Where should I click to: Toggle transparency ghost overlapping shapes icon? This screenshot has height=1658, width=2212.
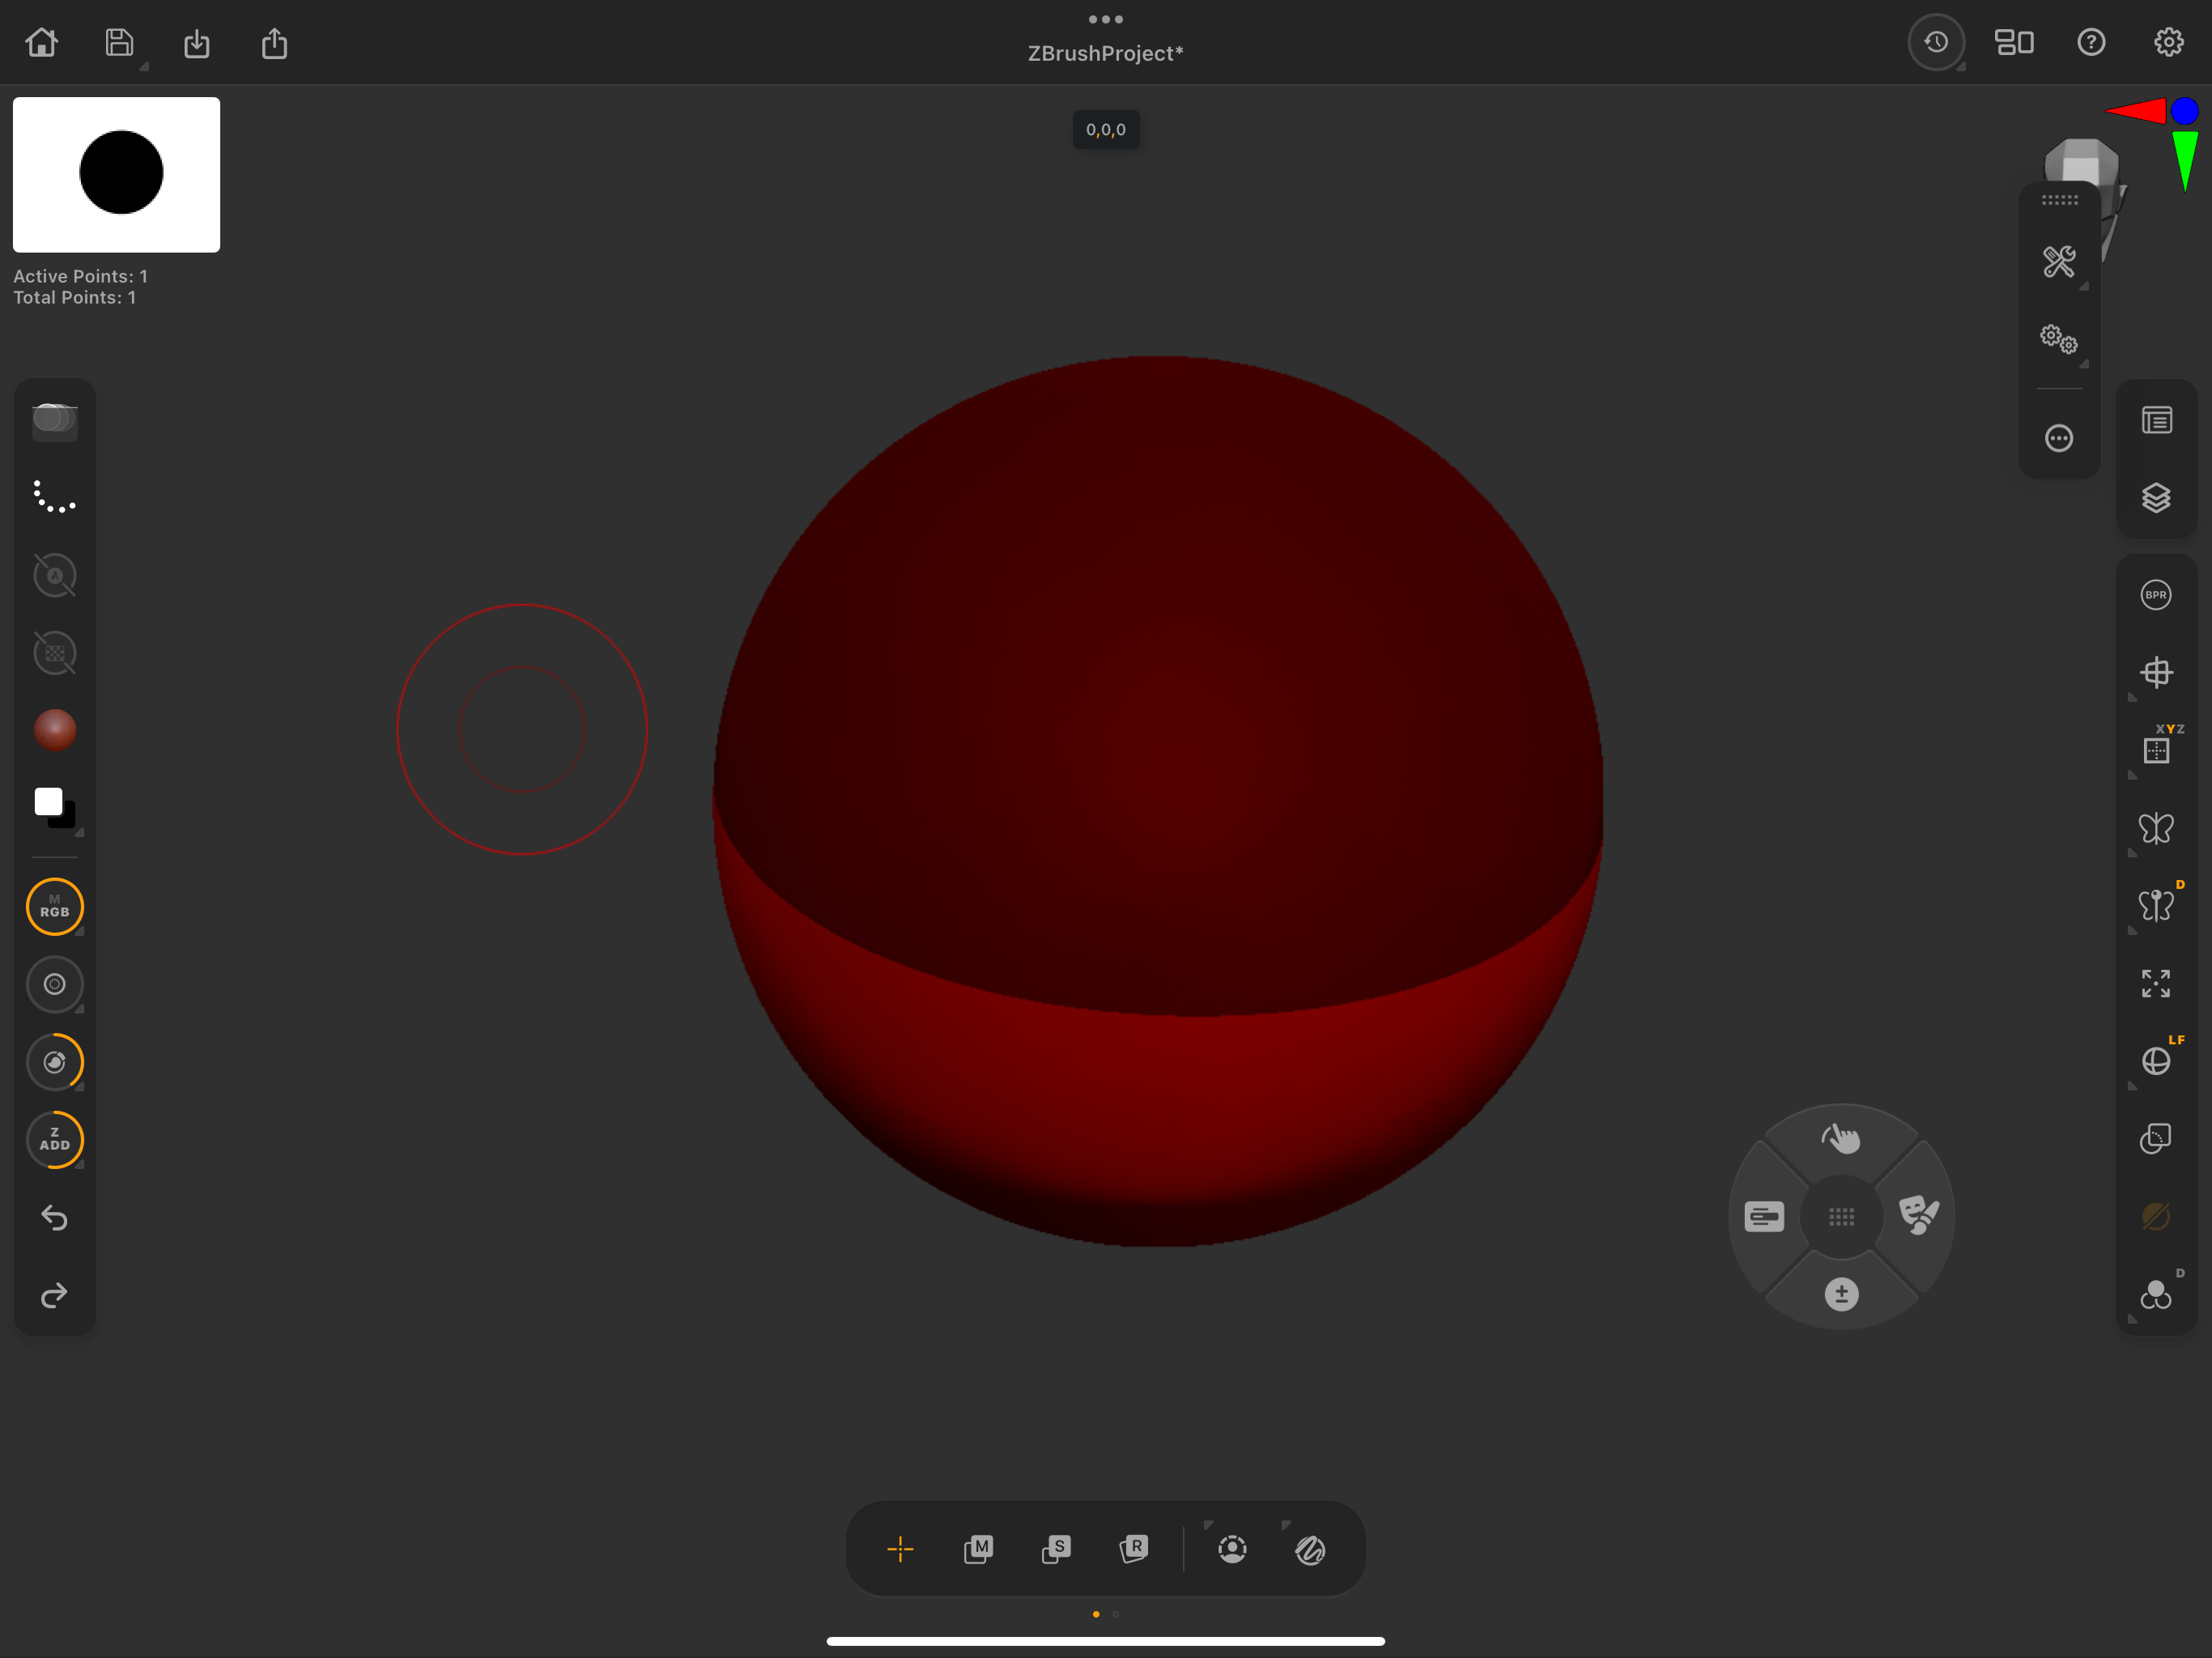tap(2156, 1139)
